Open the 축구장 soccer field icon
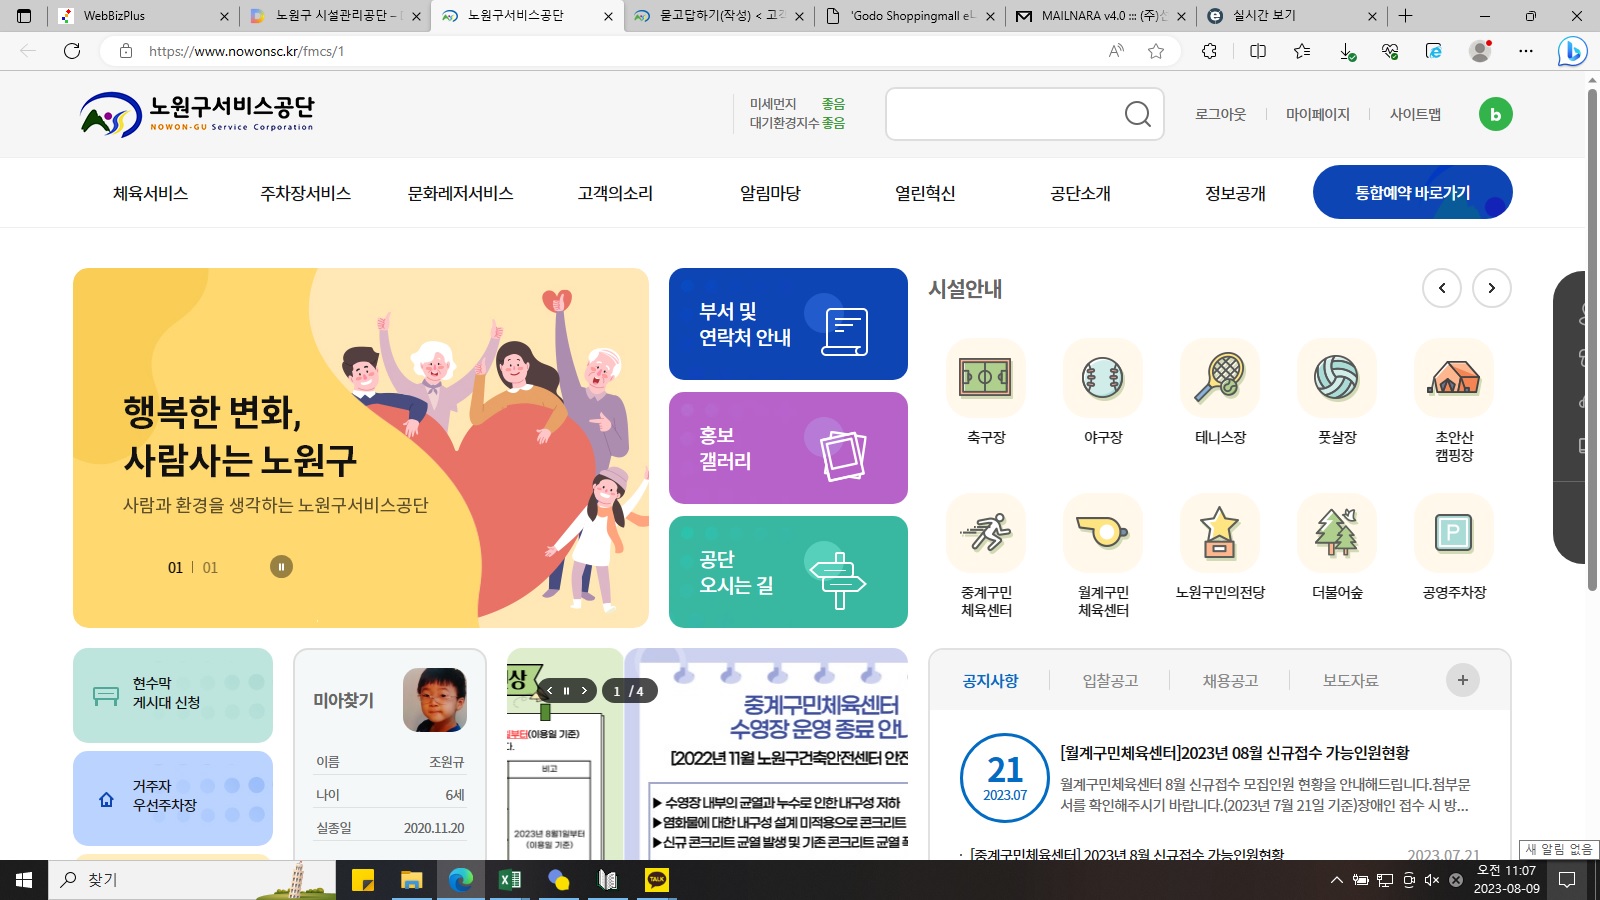 coord(986,378)
